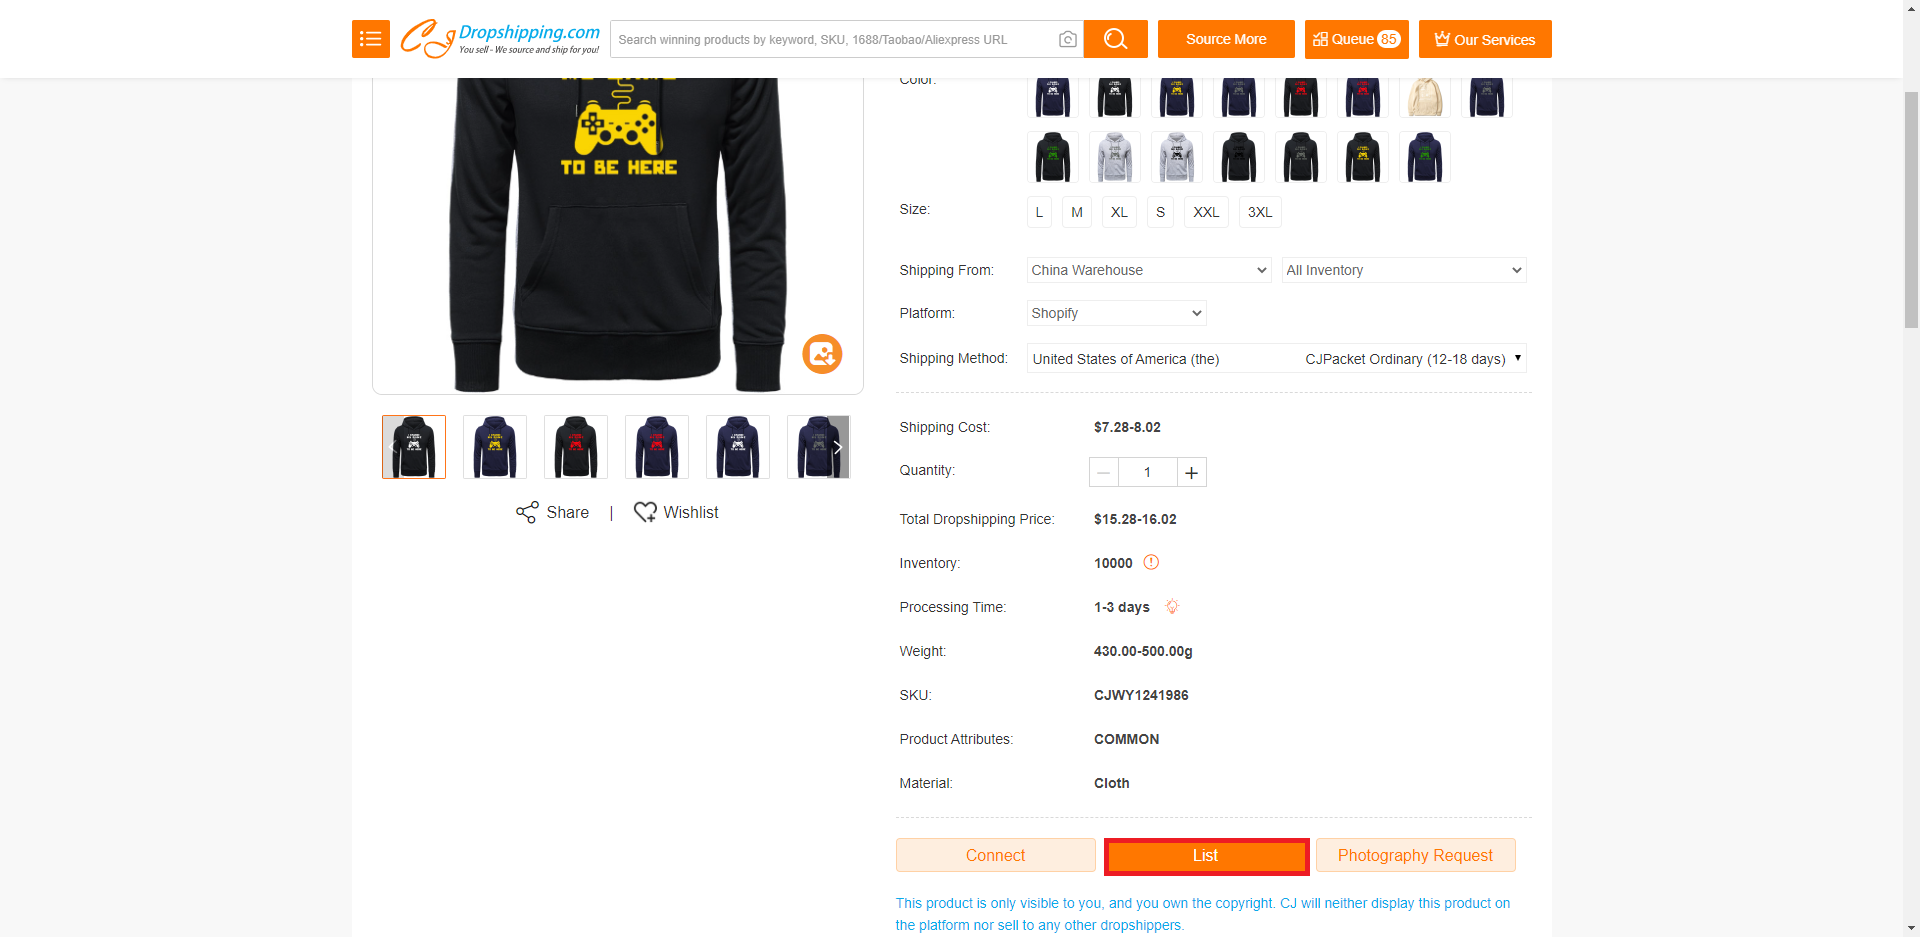Select size XXL option
1920x937 pixels.
[1206, 212]
